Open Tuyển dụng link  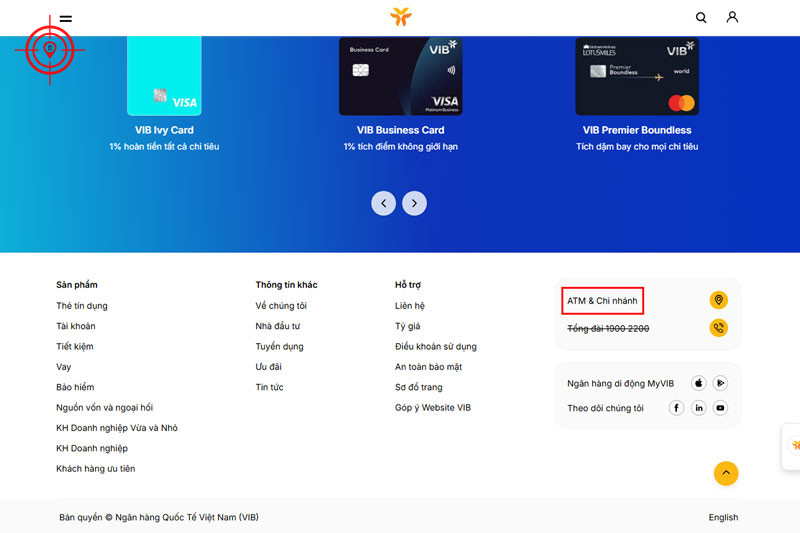(x=280, y=346)
